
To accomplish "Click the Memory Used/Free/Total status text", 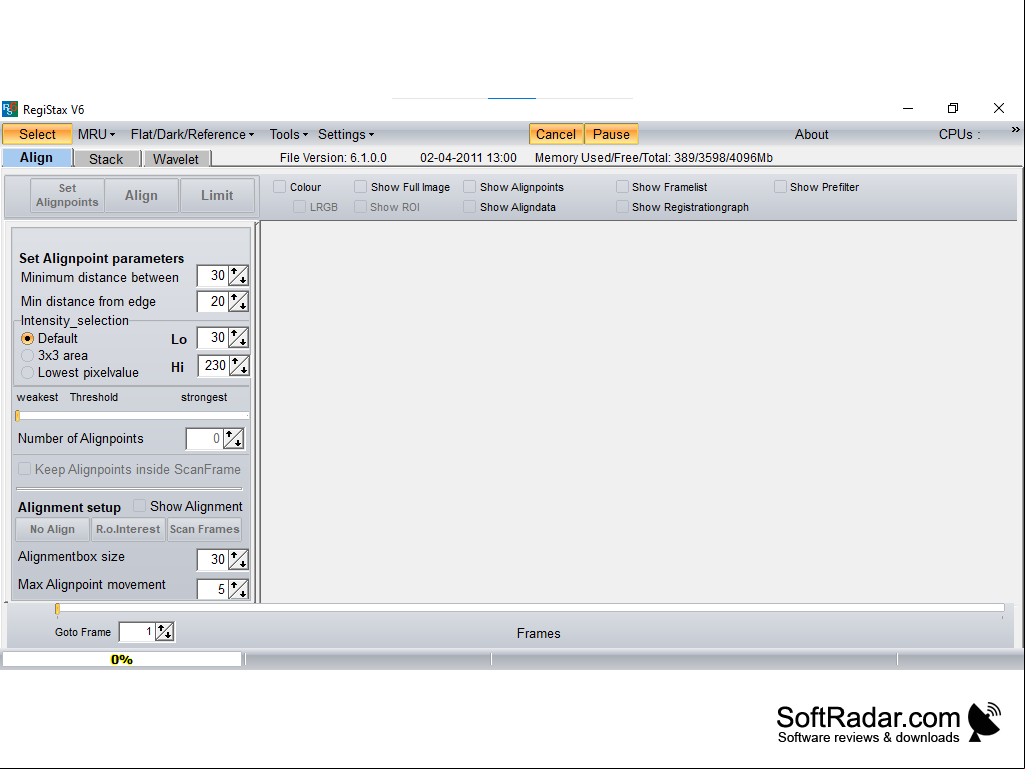I will [654, 158].
